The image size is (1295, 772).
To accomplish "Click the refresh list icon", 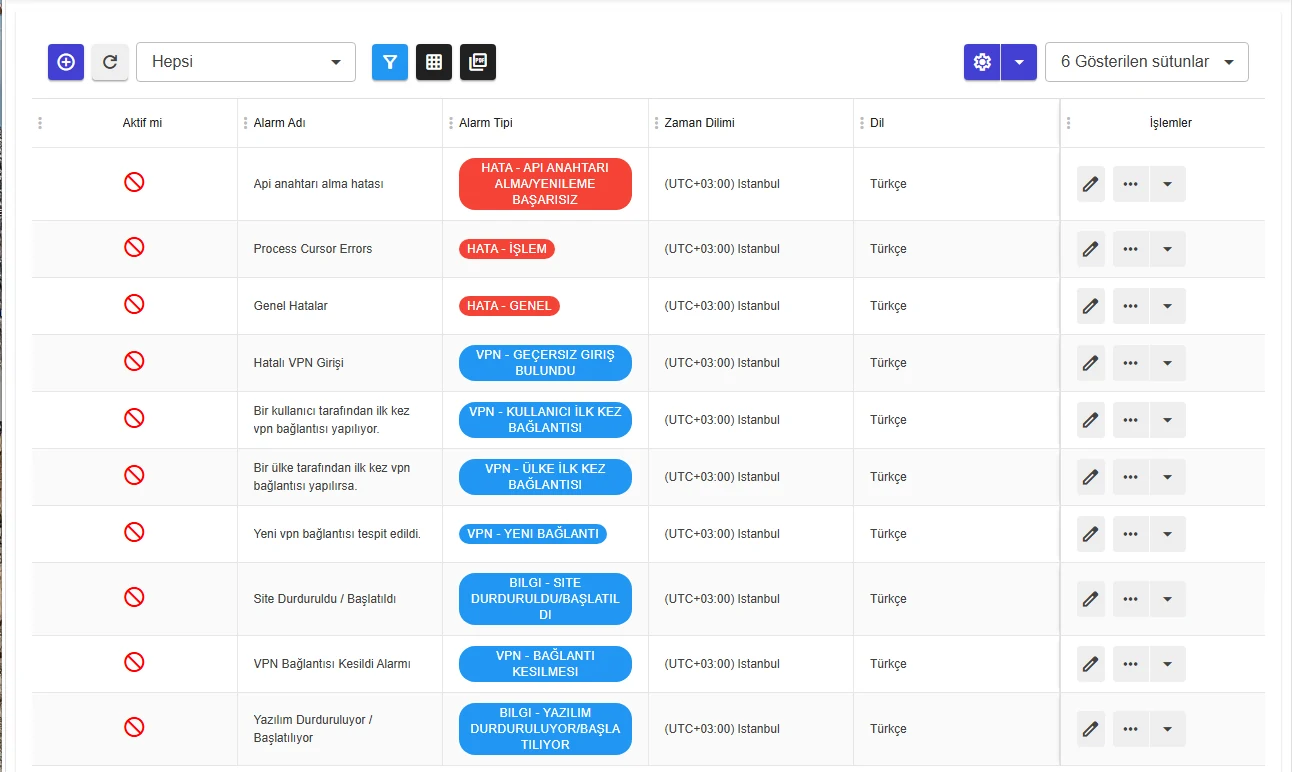I will (110, 62).
